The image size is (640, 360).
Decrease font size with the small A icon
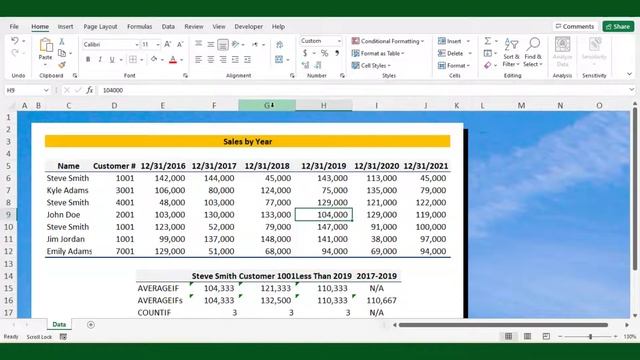[180, 44]
